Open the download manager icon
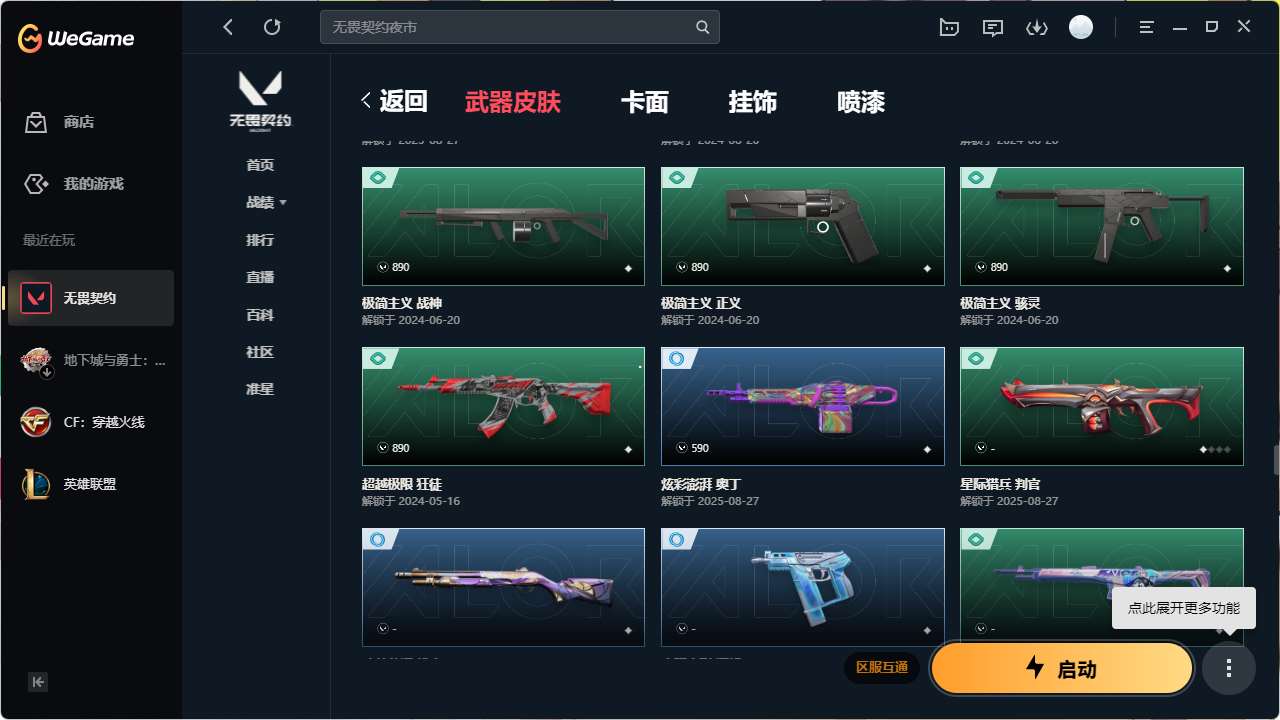Image resolution: width=1280 pixels, height=720 pixels. point(1037,27)
